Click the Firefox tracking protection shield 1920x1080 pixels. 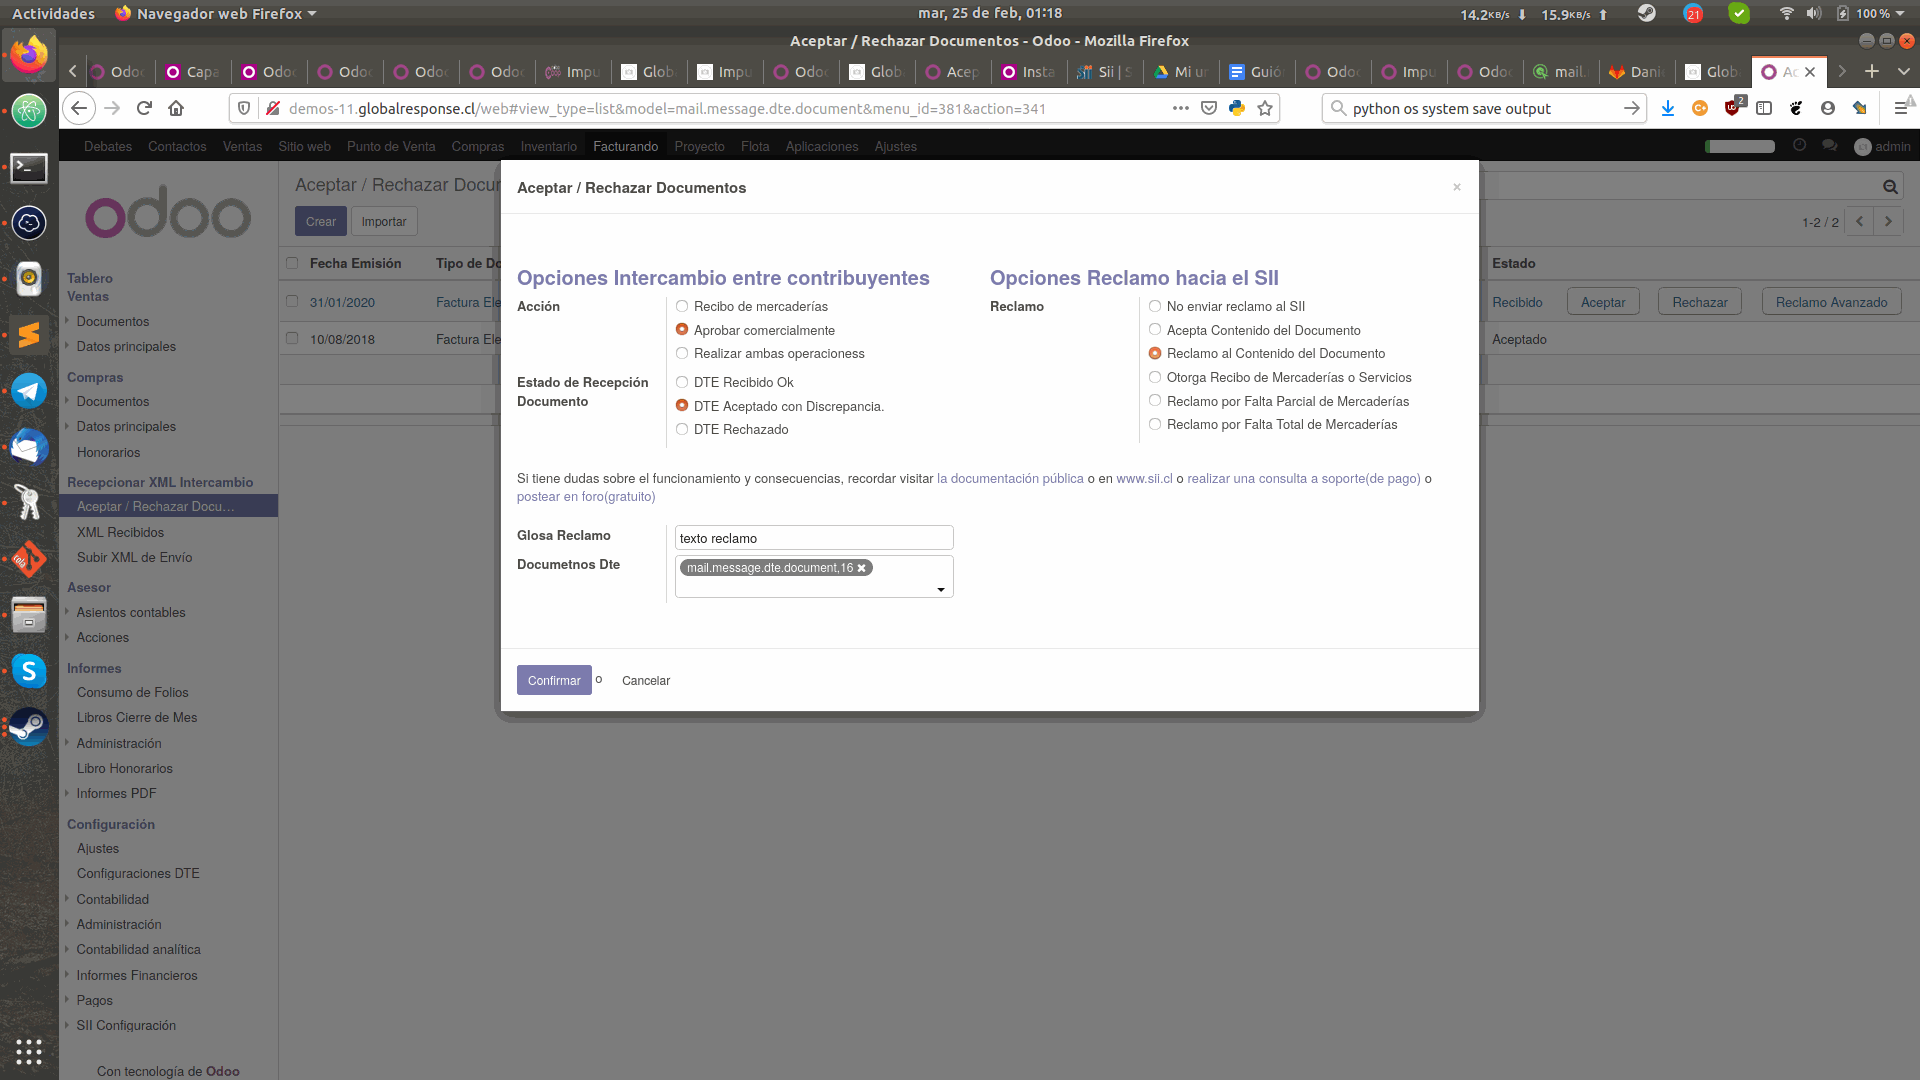(243, 108)
